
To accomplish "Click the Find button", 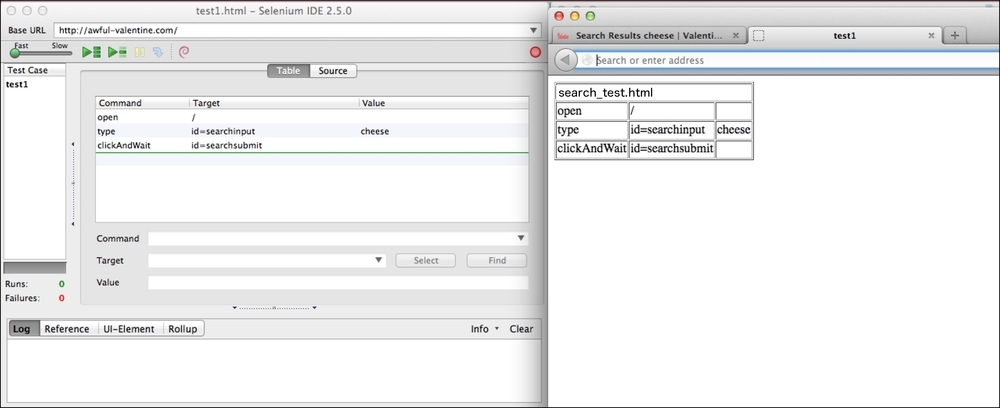I will click(497, 260).
